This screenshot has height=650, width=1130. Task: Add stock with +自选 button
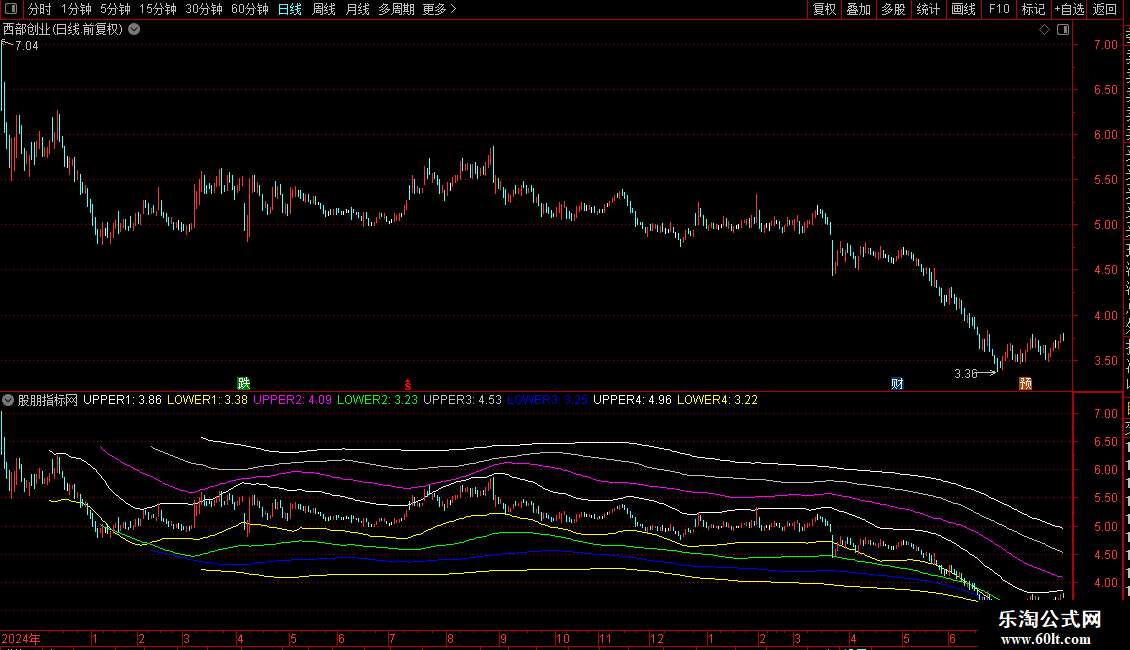click(1069, 9)
